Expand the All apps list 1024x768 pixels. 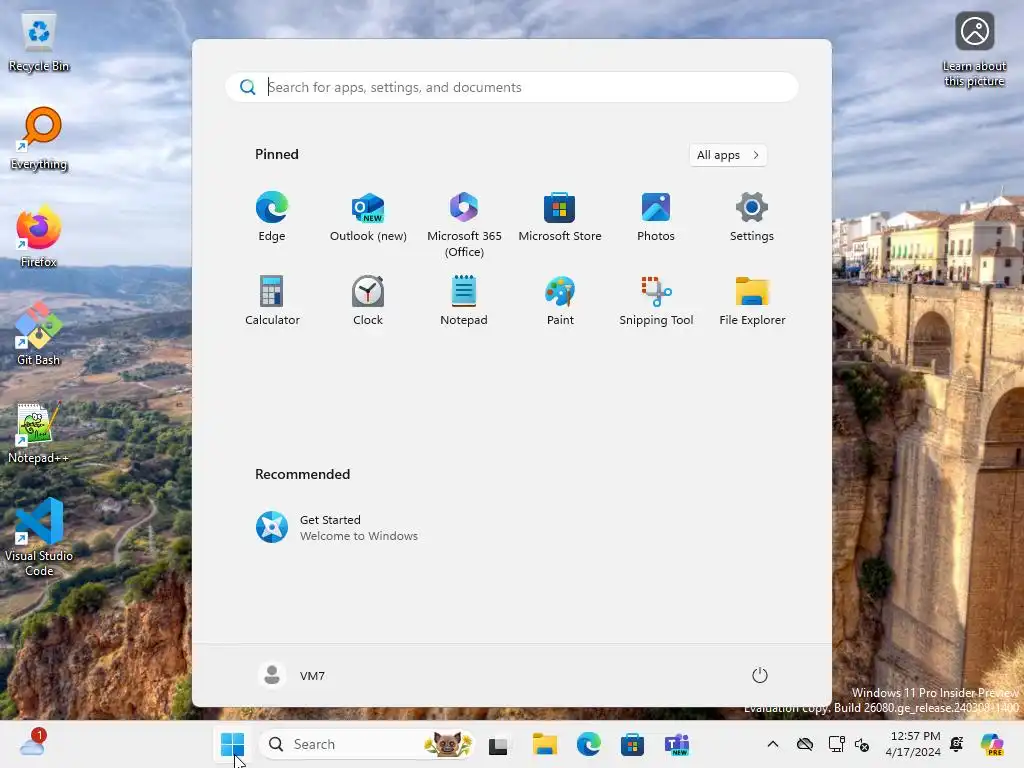point(728,155)
